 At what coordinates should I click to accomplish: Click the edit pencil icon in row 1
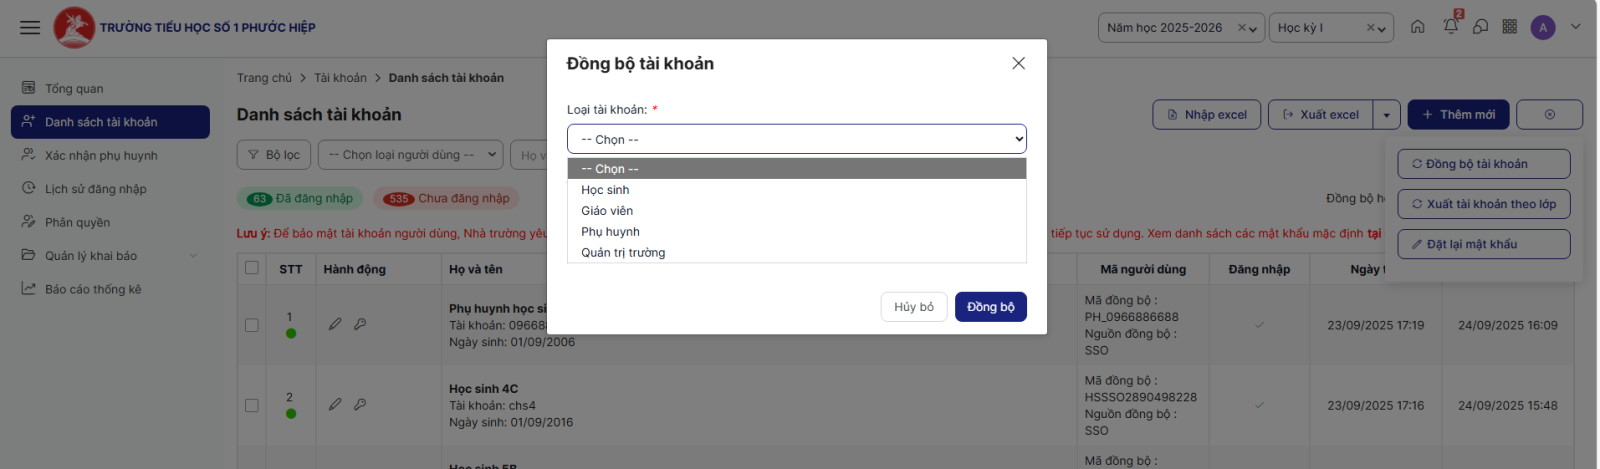335,324
